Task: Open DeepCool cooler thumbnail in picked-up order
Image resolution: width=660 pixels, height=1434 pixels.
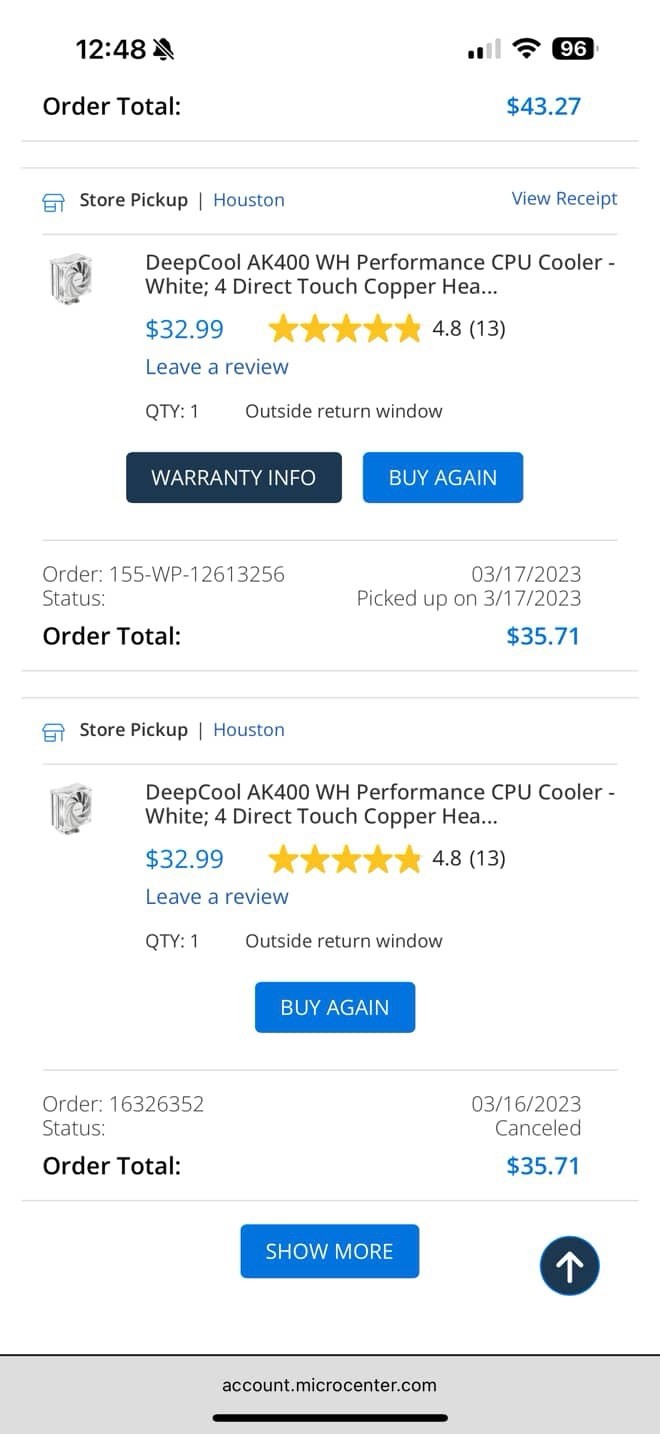Action: pyautogui.click(x=71, y=279)
